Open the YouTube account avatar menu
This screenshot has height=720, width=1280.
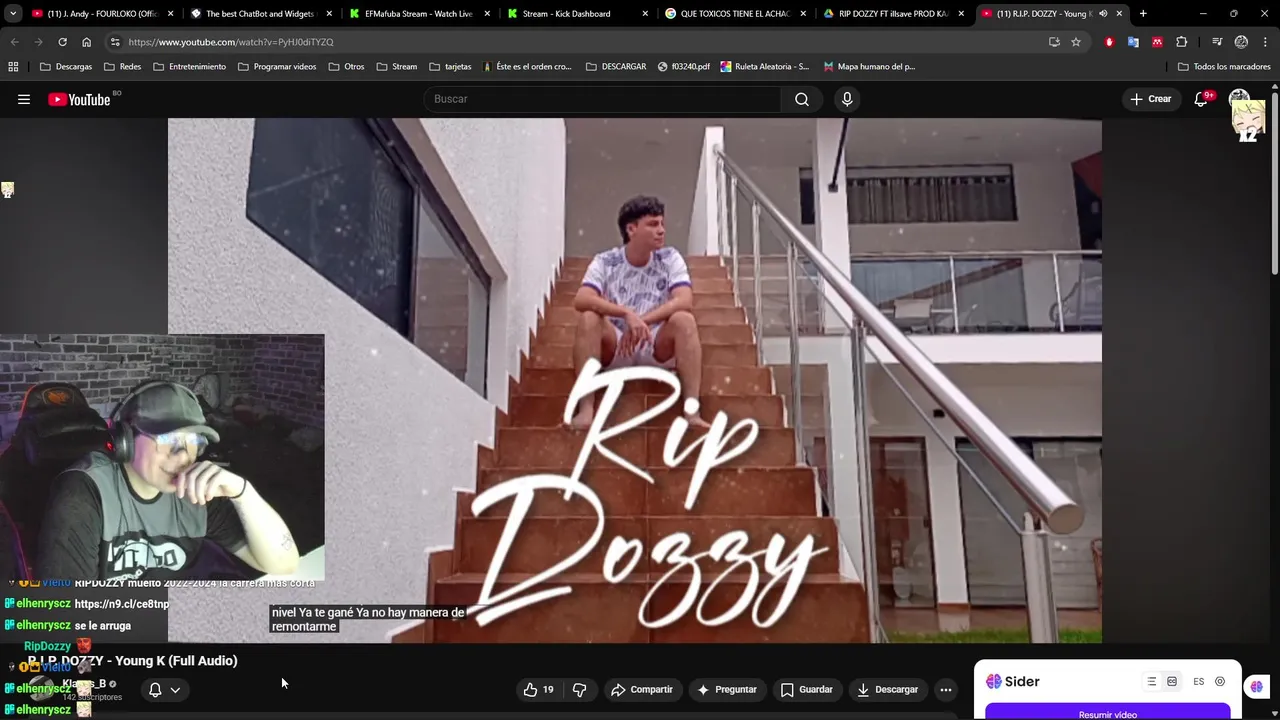pyautogui.click(x=1240, y=99)
